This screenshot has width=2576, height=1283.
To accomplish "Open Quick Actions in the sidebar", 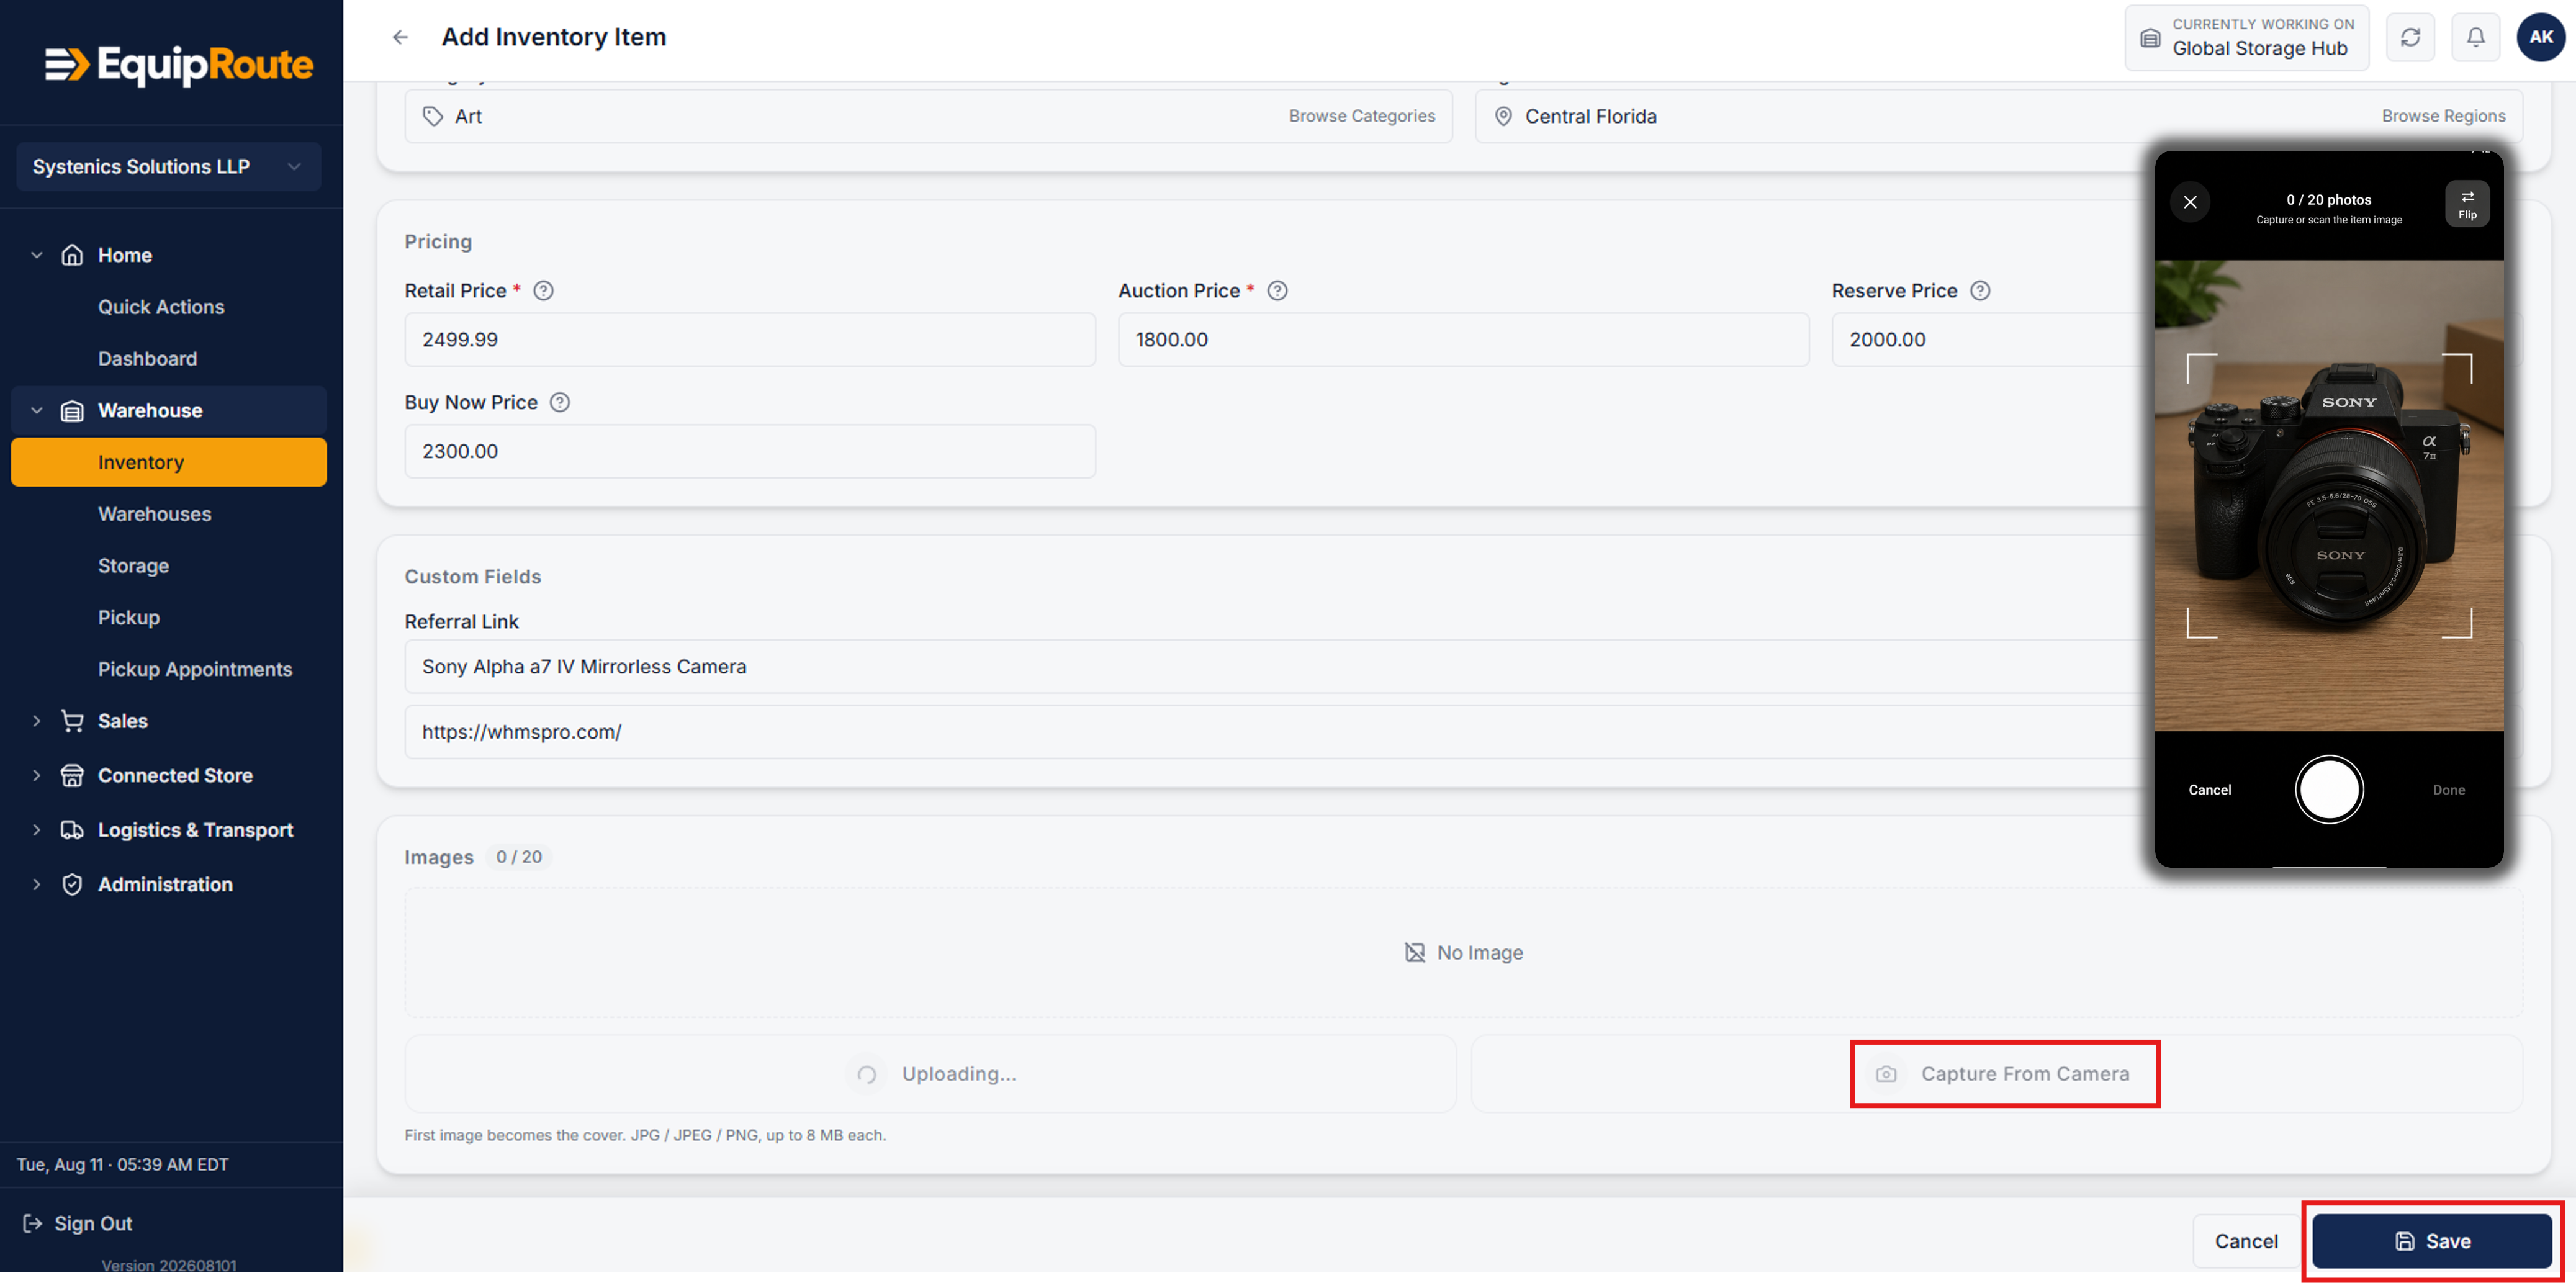I will point(161,307).
